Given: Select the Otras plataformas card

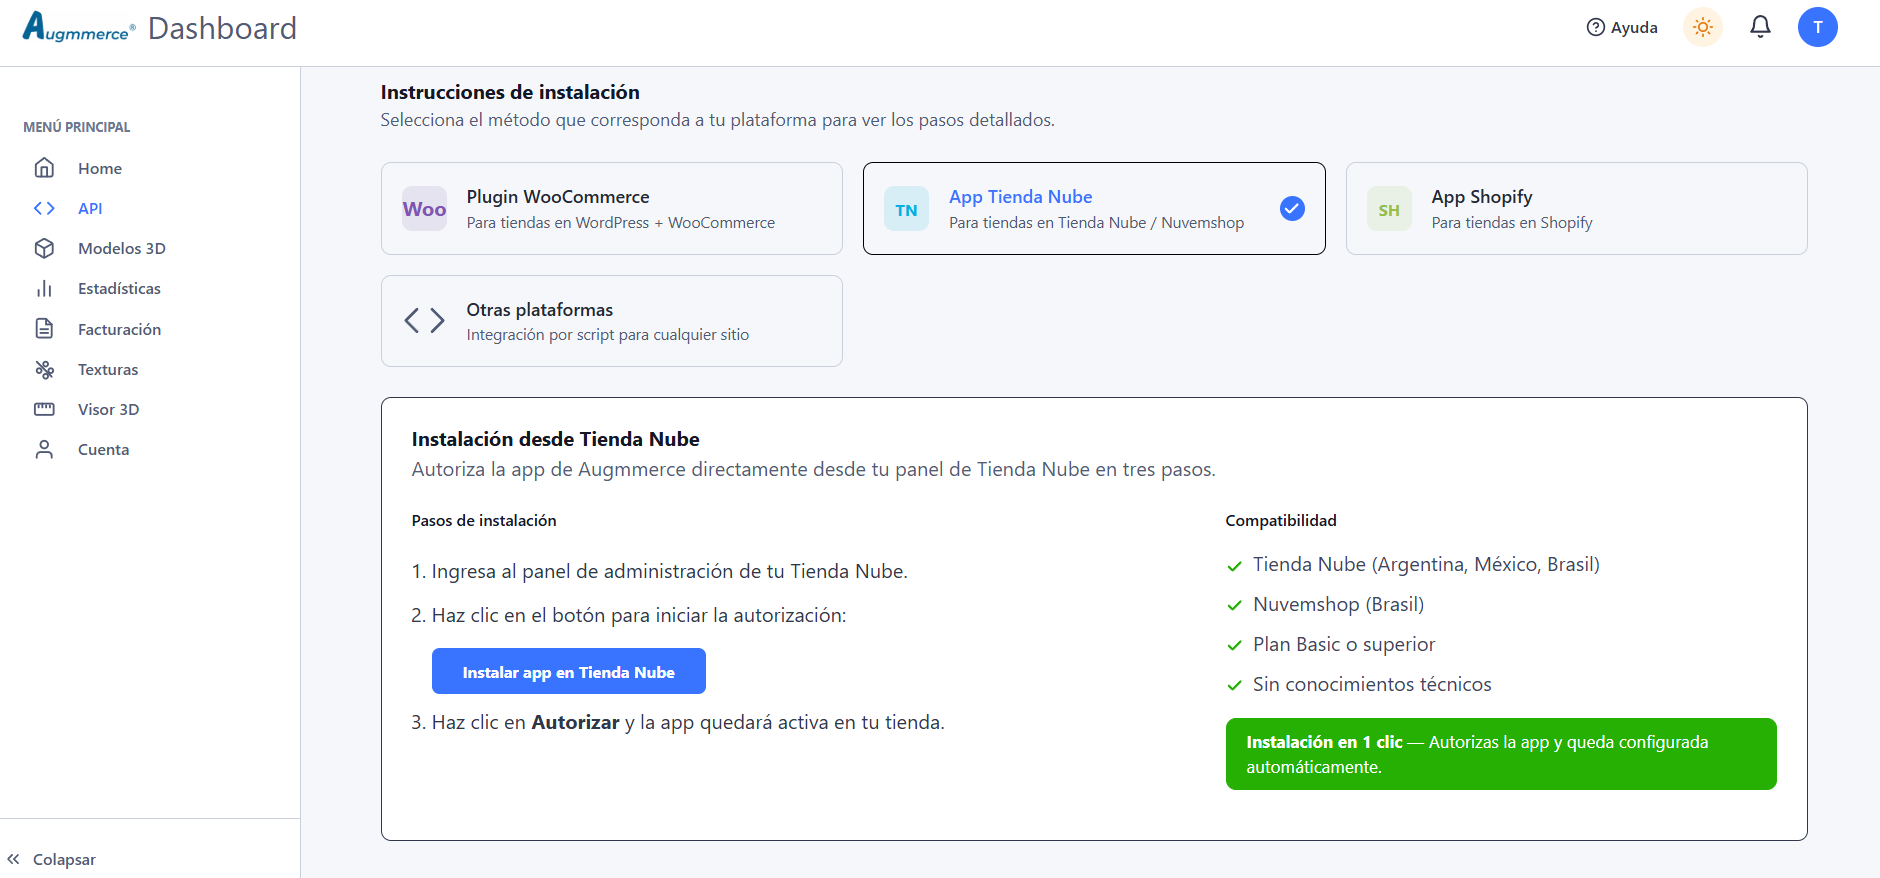Looking at the screenshot, I should point(612,321).
